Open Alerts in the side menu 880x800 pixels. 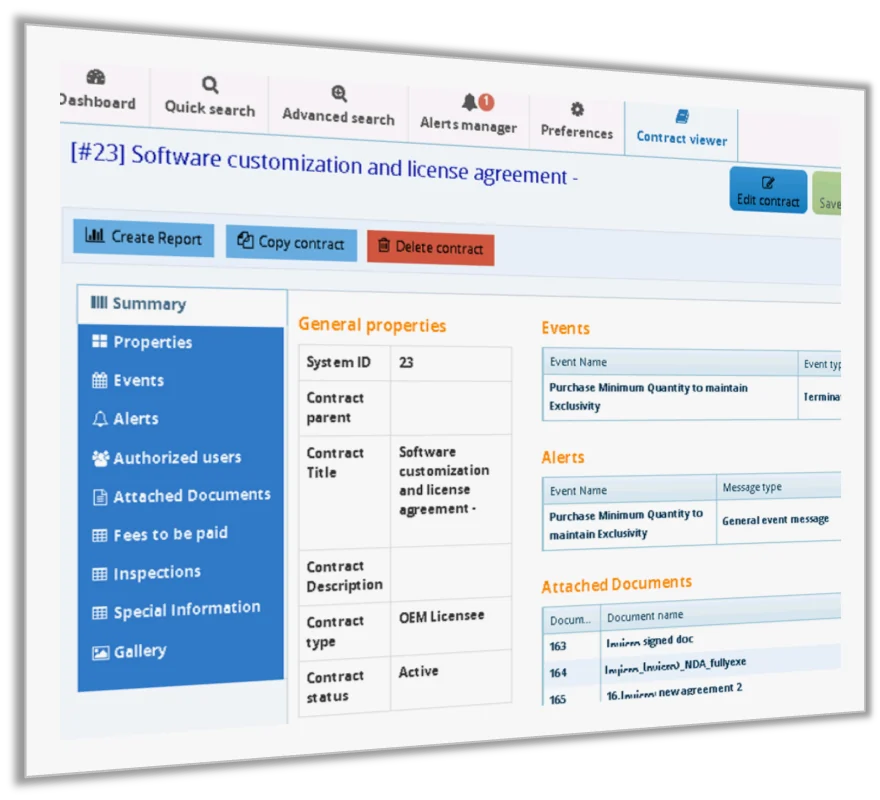pos(181,419)
